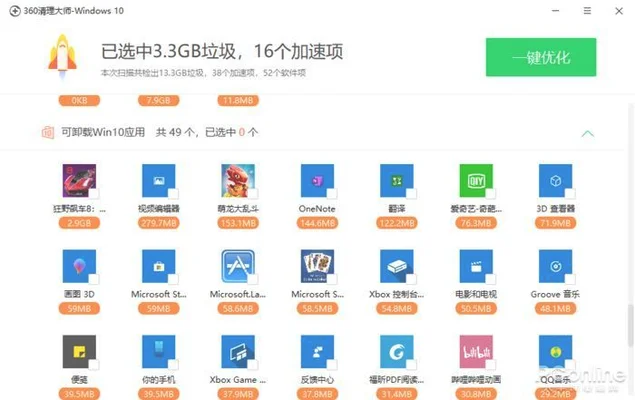This screenshot has height=400, width=635.
Task: Click the 360清理大师 logo in title bar
Action: coord(15,11)
